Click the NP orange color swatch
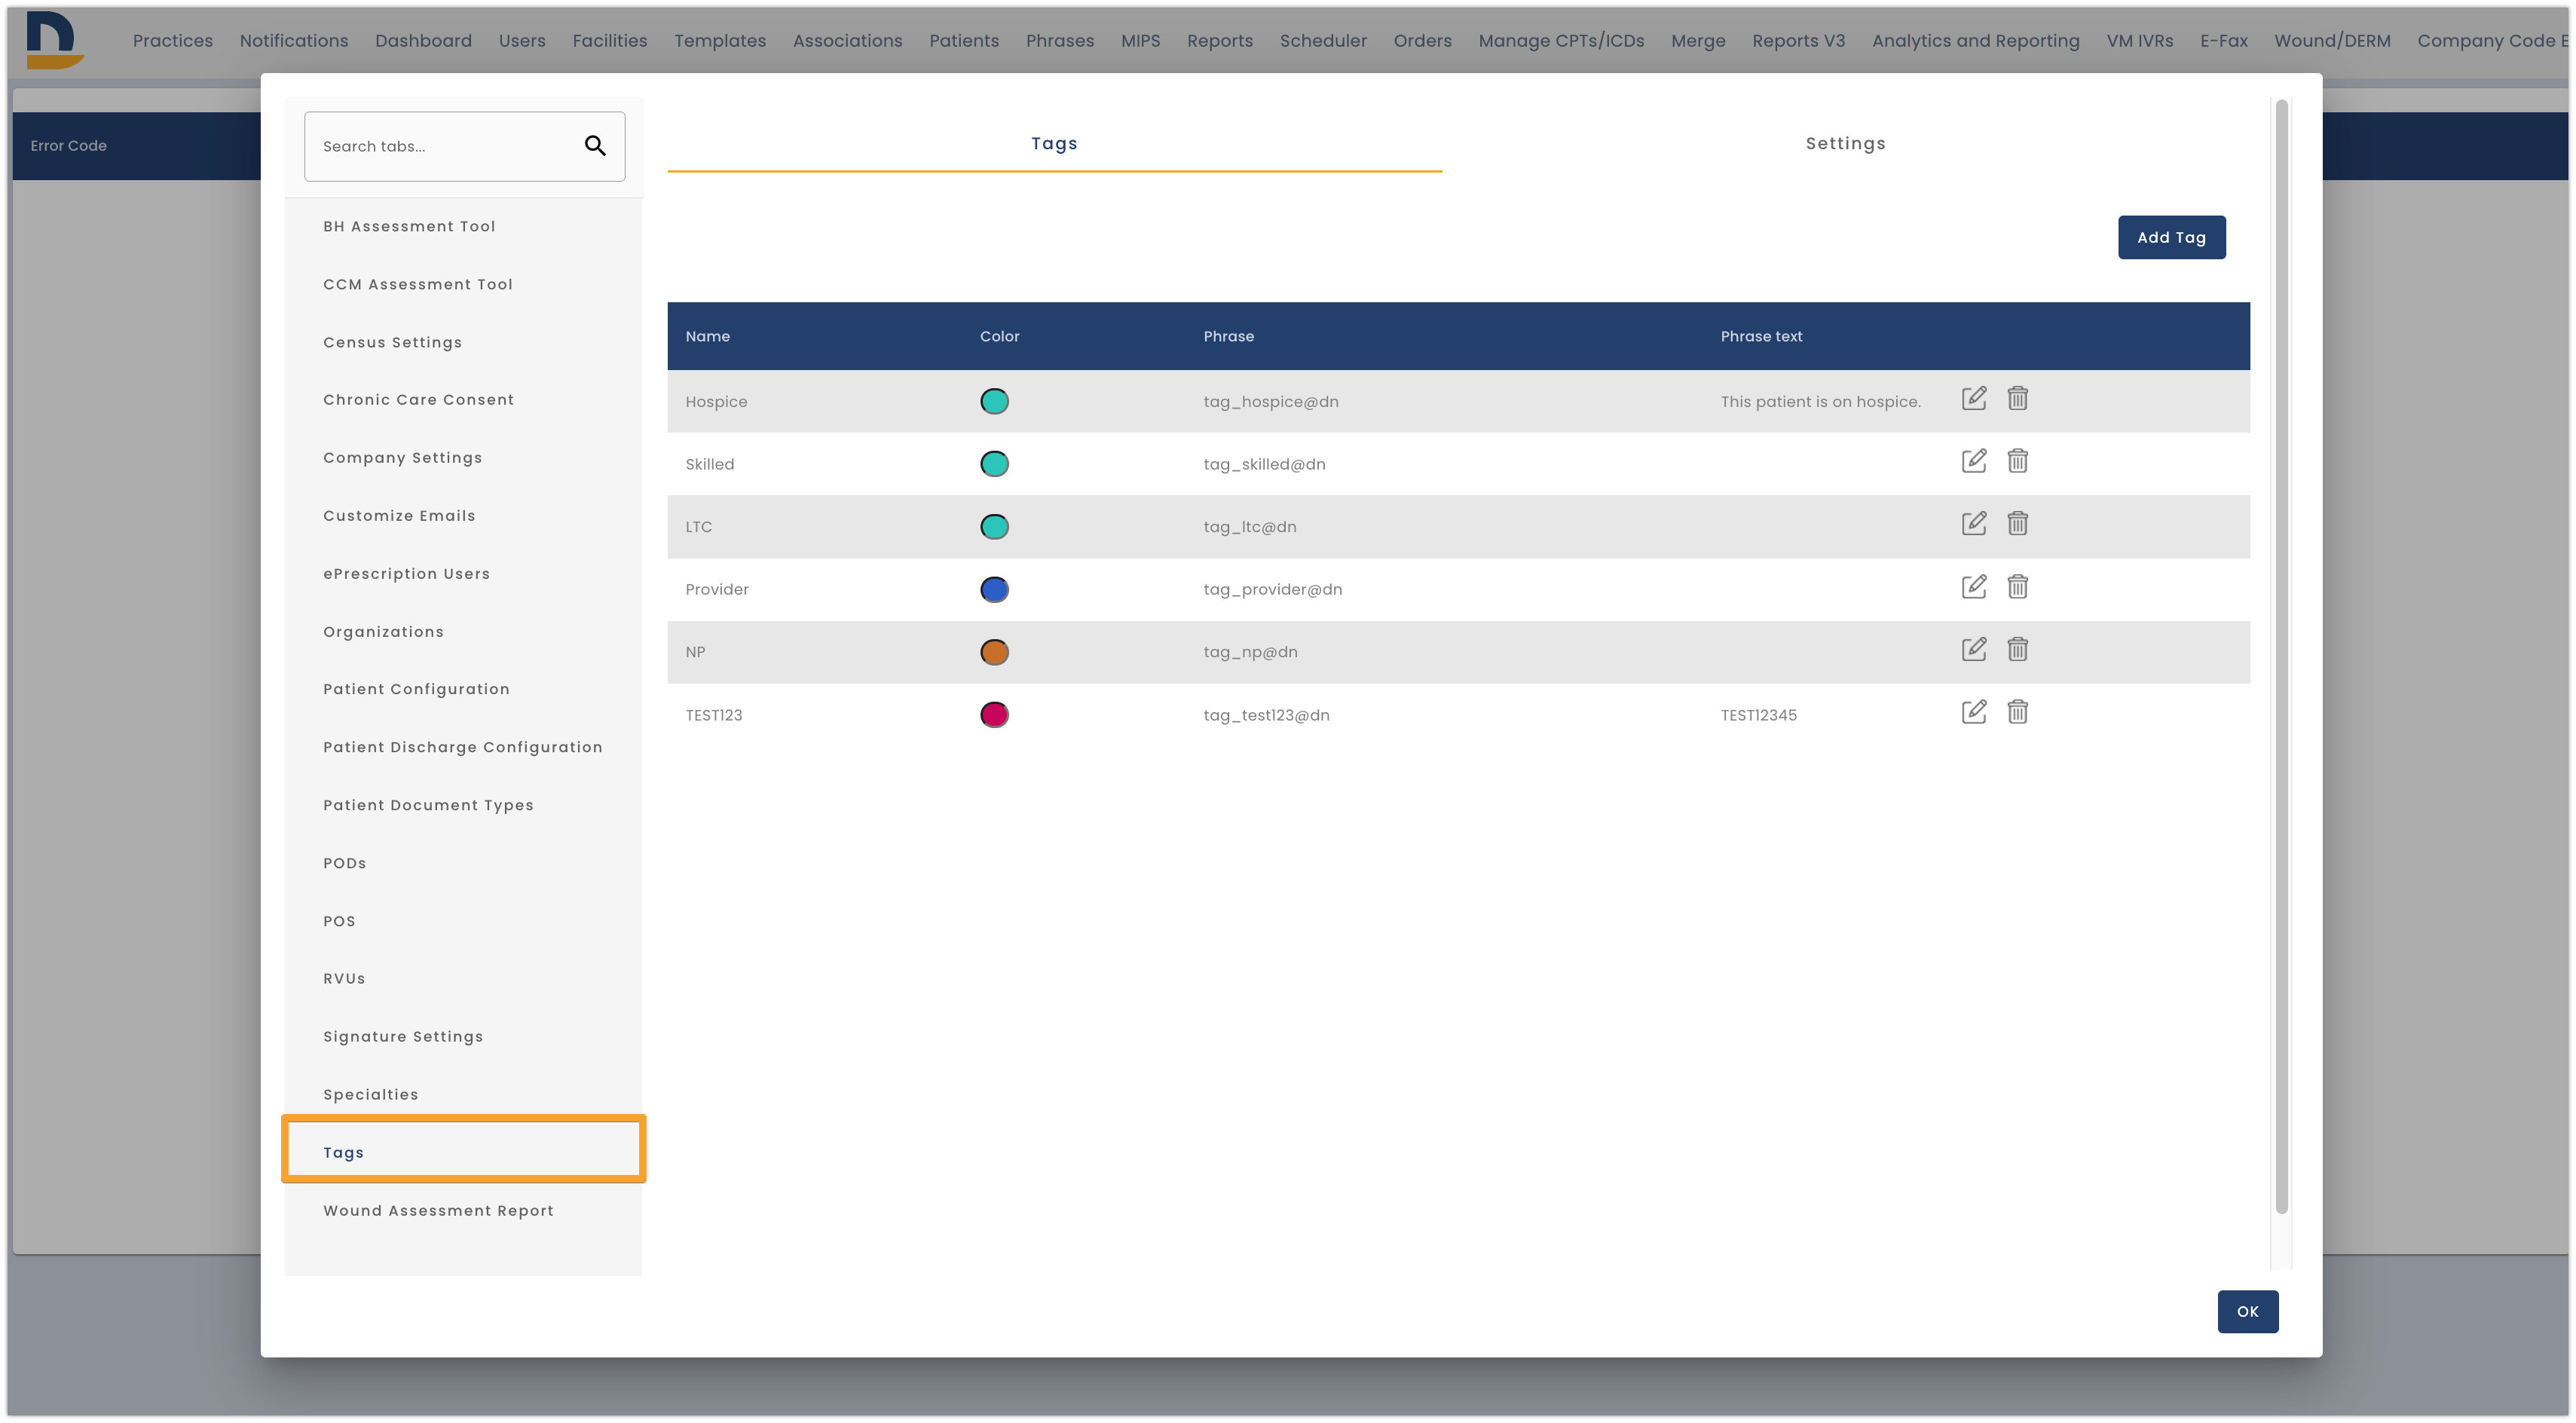This screenshot has height=1423, width=2576. point(994,652)
